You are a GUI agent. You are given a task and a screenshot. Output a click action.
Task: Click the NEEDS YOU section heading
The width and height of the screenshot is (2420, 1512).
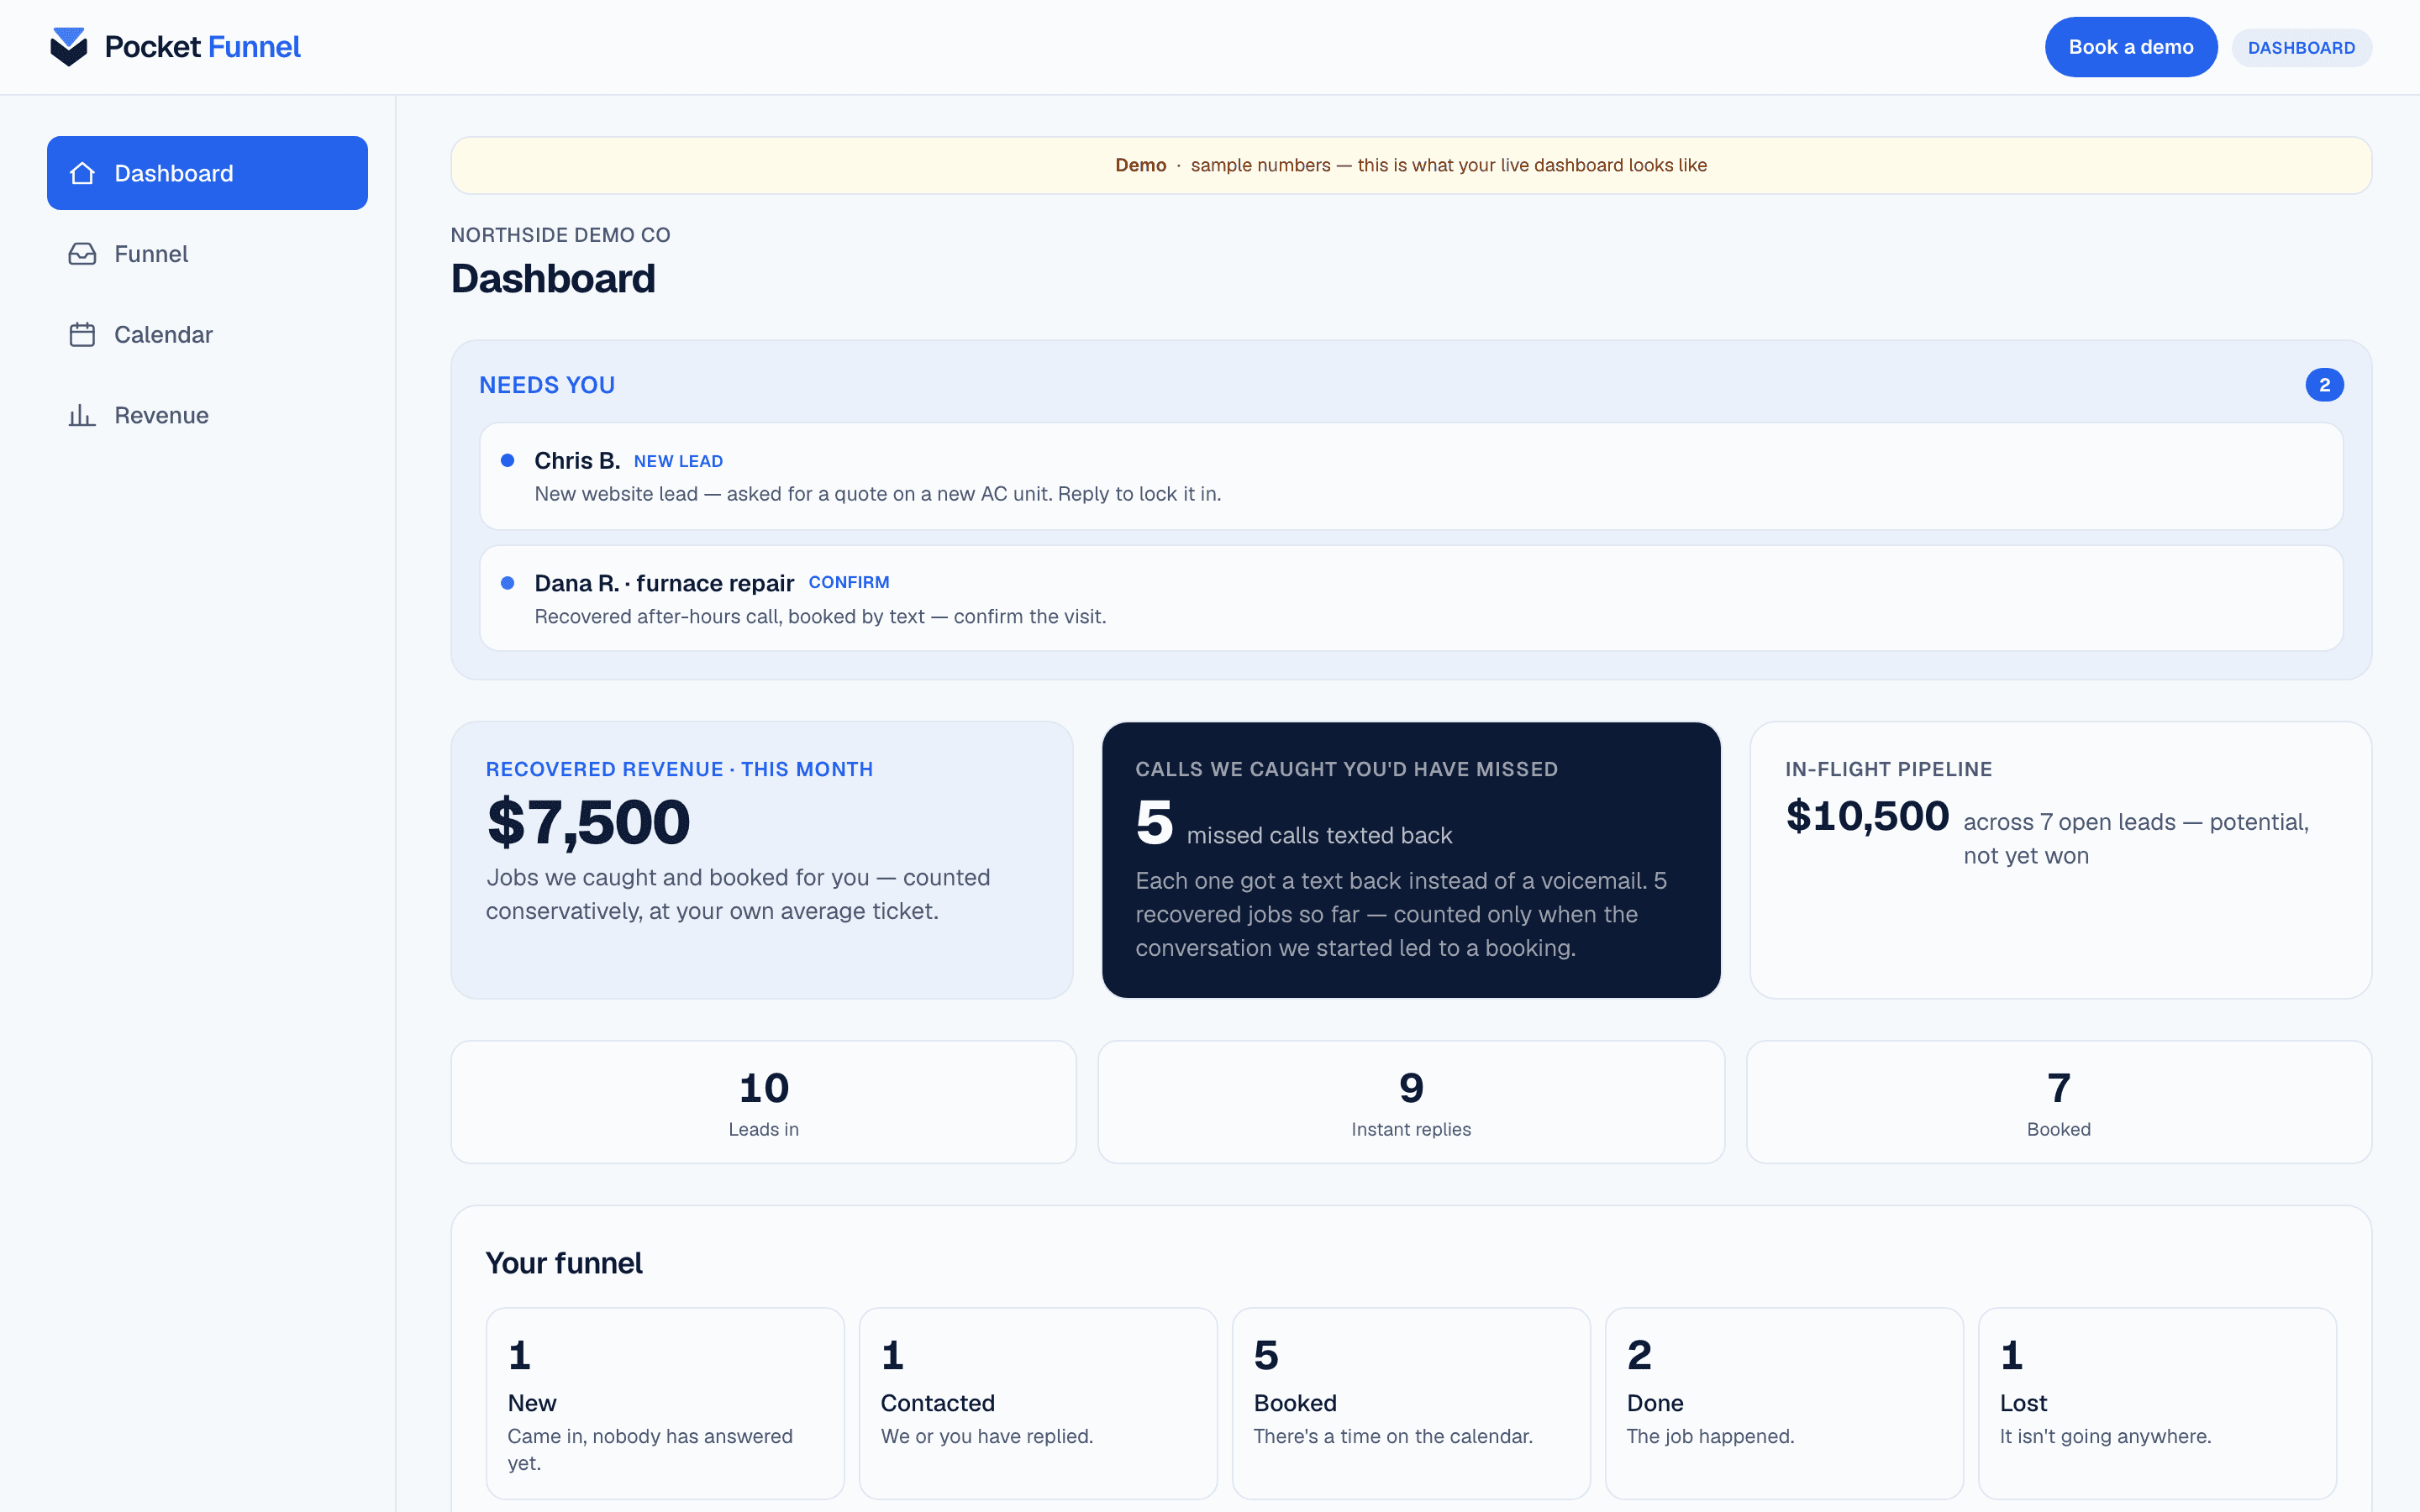(547, 385)
